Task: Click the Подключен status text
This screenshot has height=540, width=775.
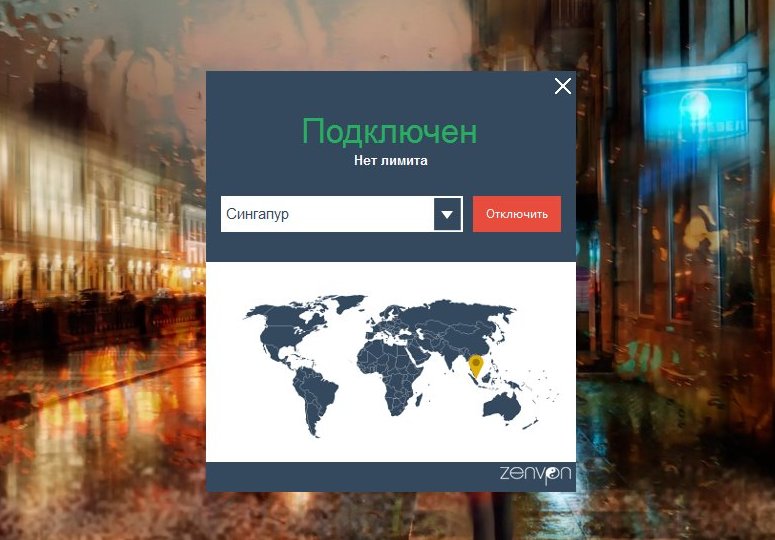Action: pyautogui.click(x=389, y=131)
